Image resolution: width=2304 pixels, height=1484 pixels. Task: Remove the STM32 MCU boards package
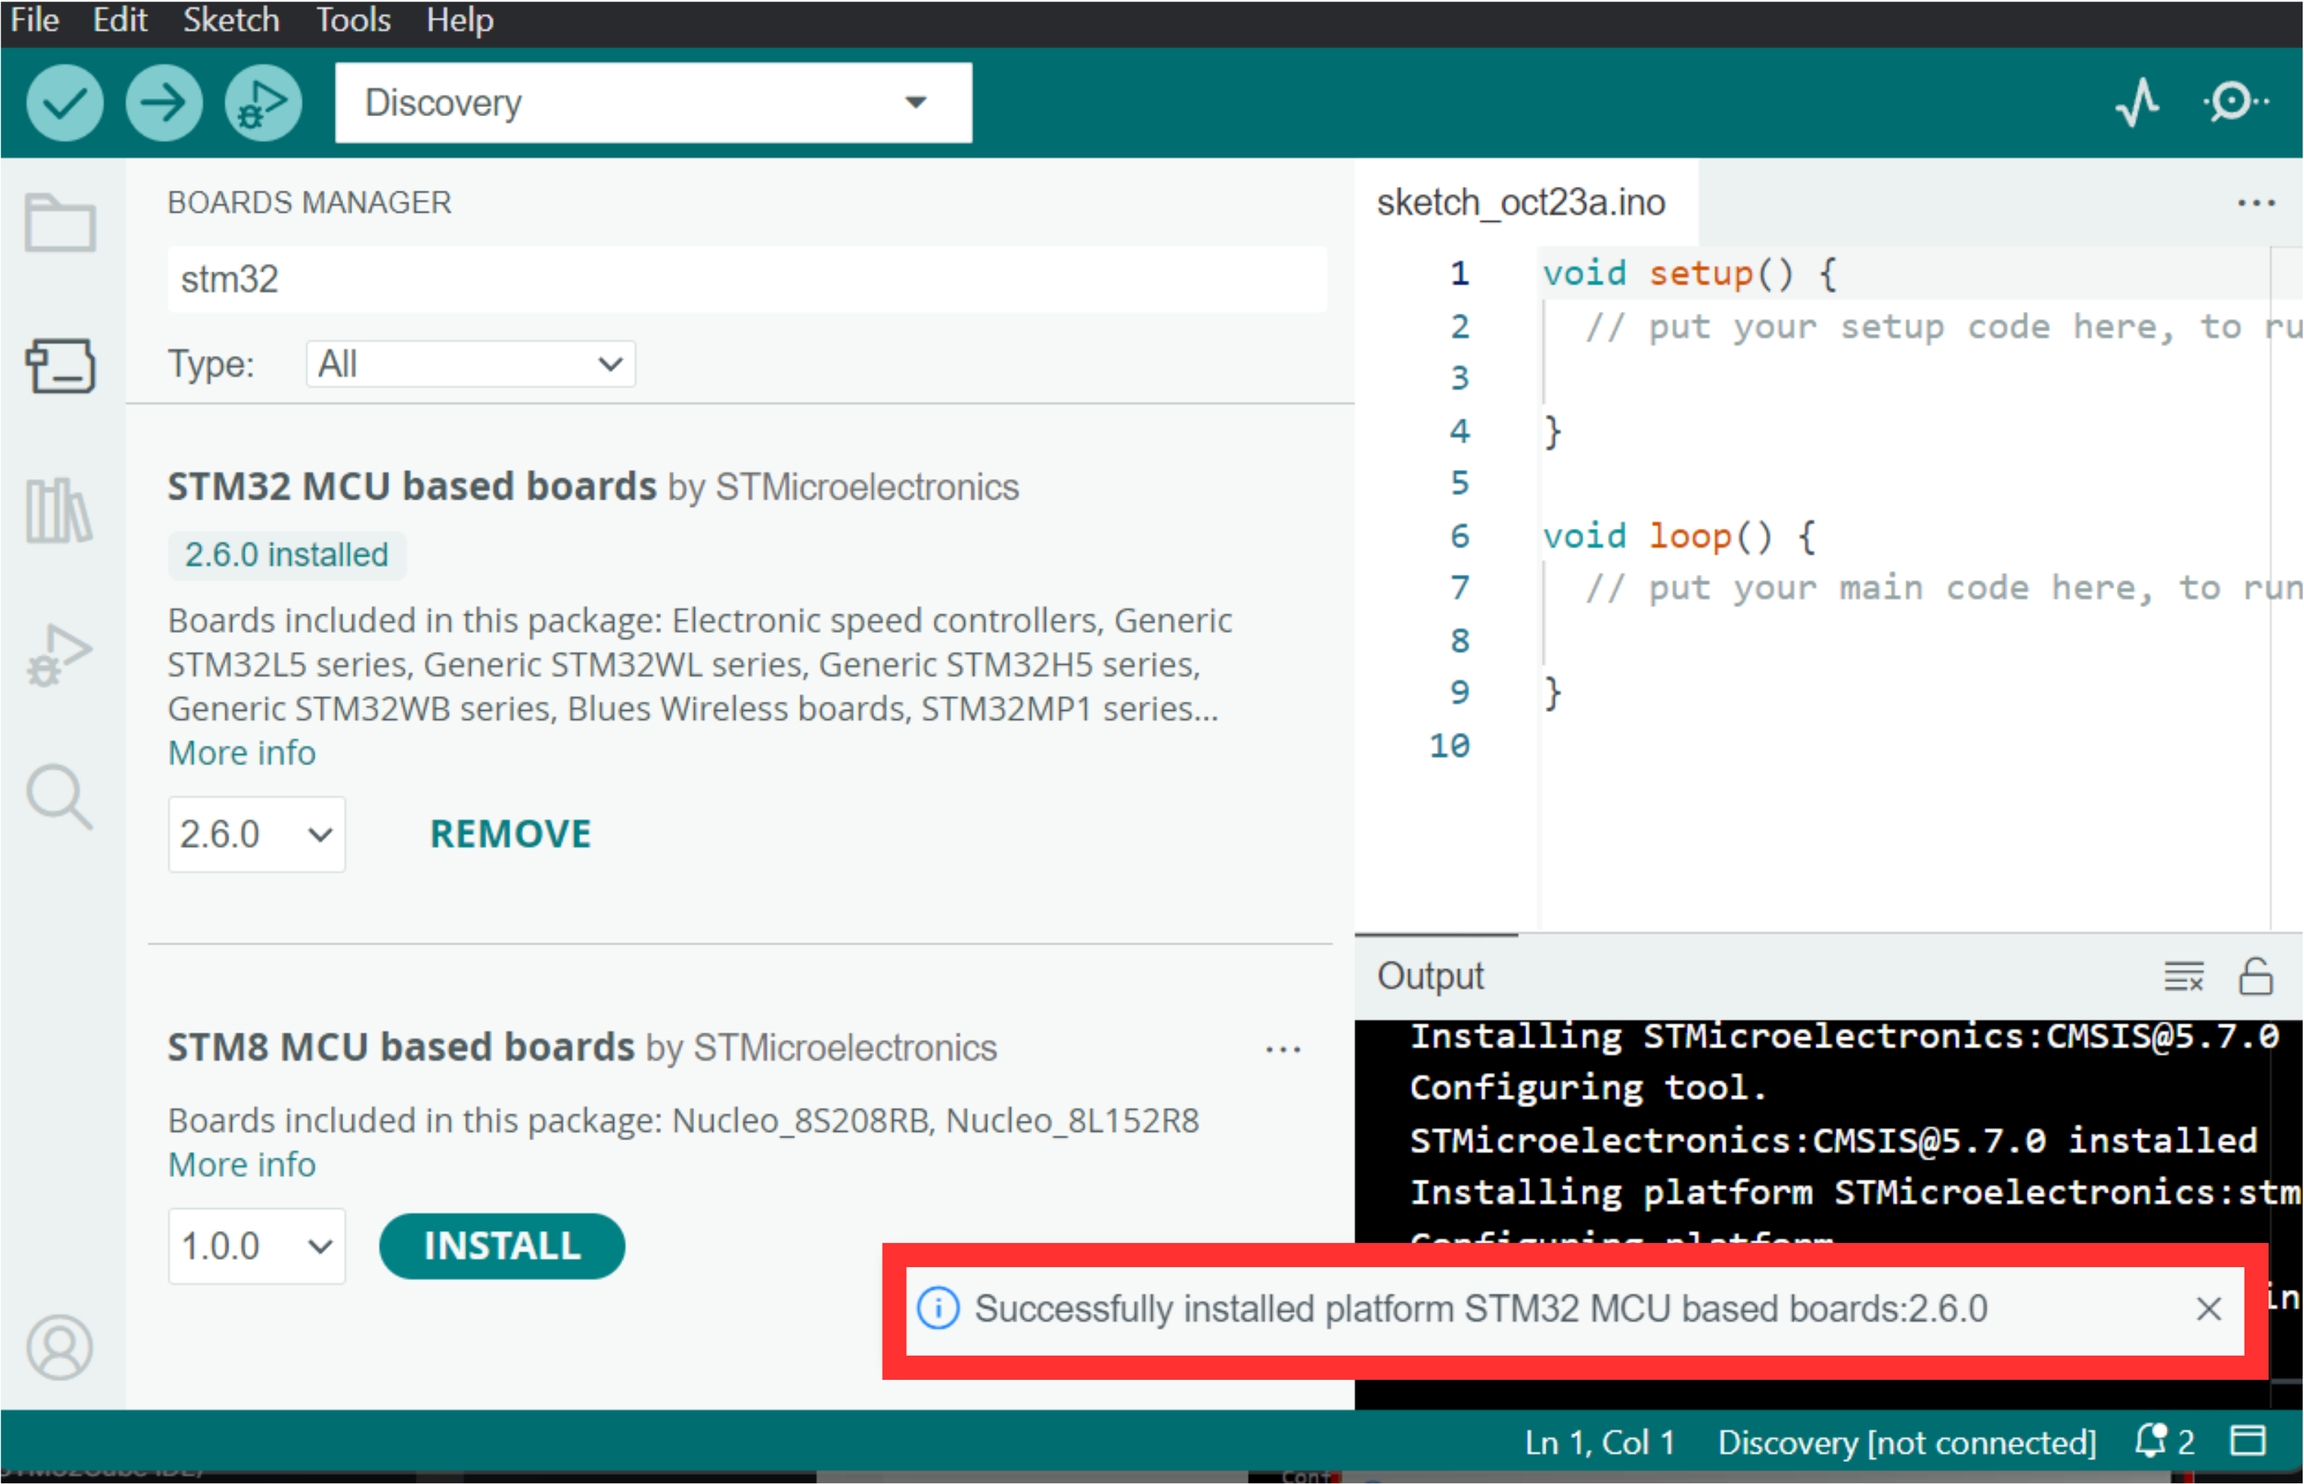pyautogui.click(x=510, y=834)
